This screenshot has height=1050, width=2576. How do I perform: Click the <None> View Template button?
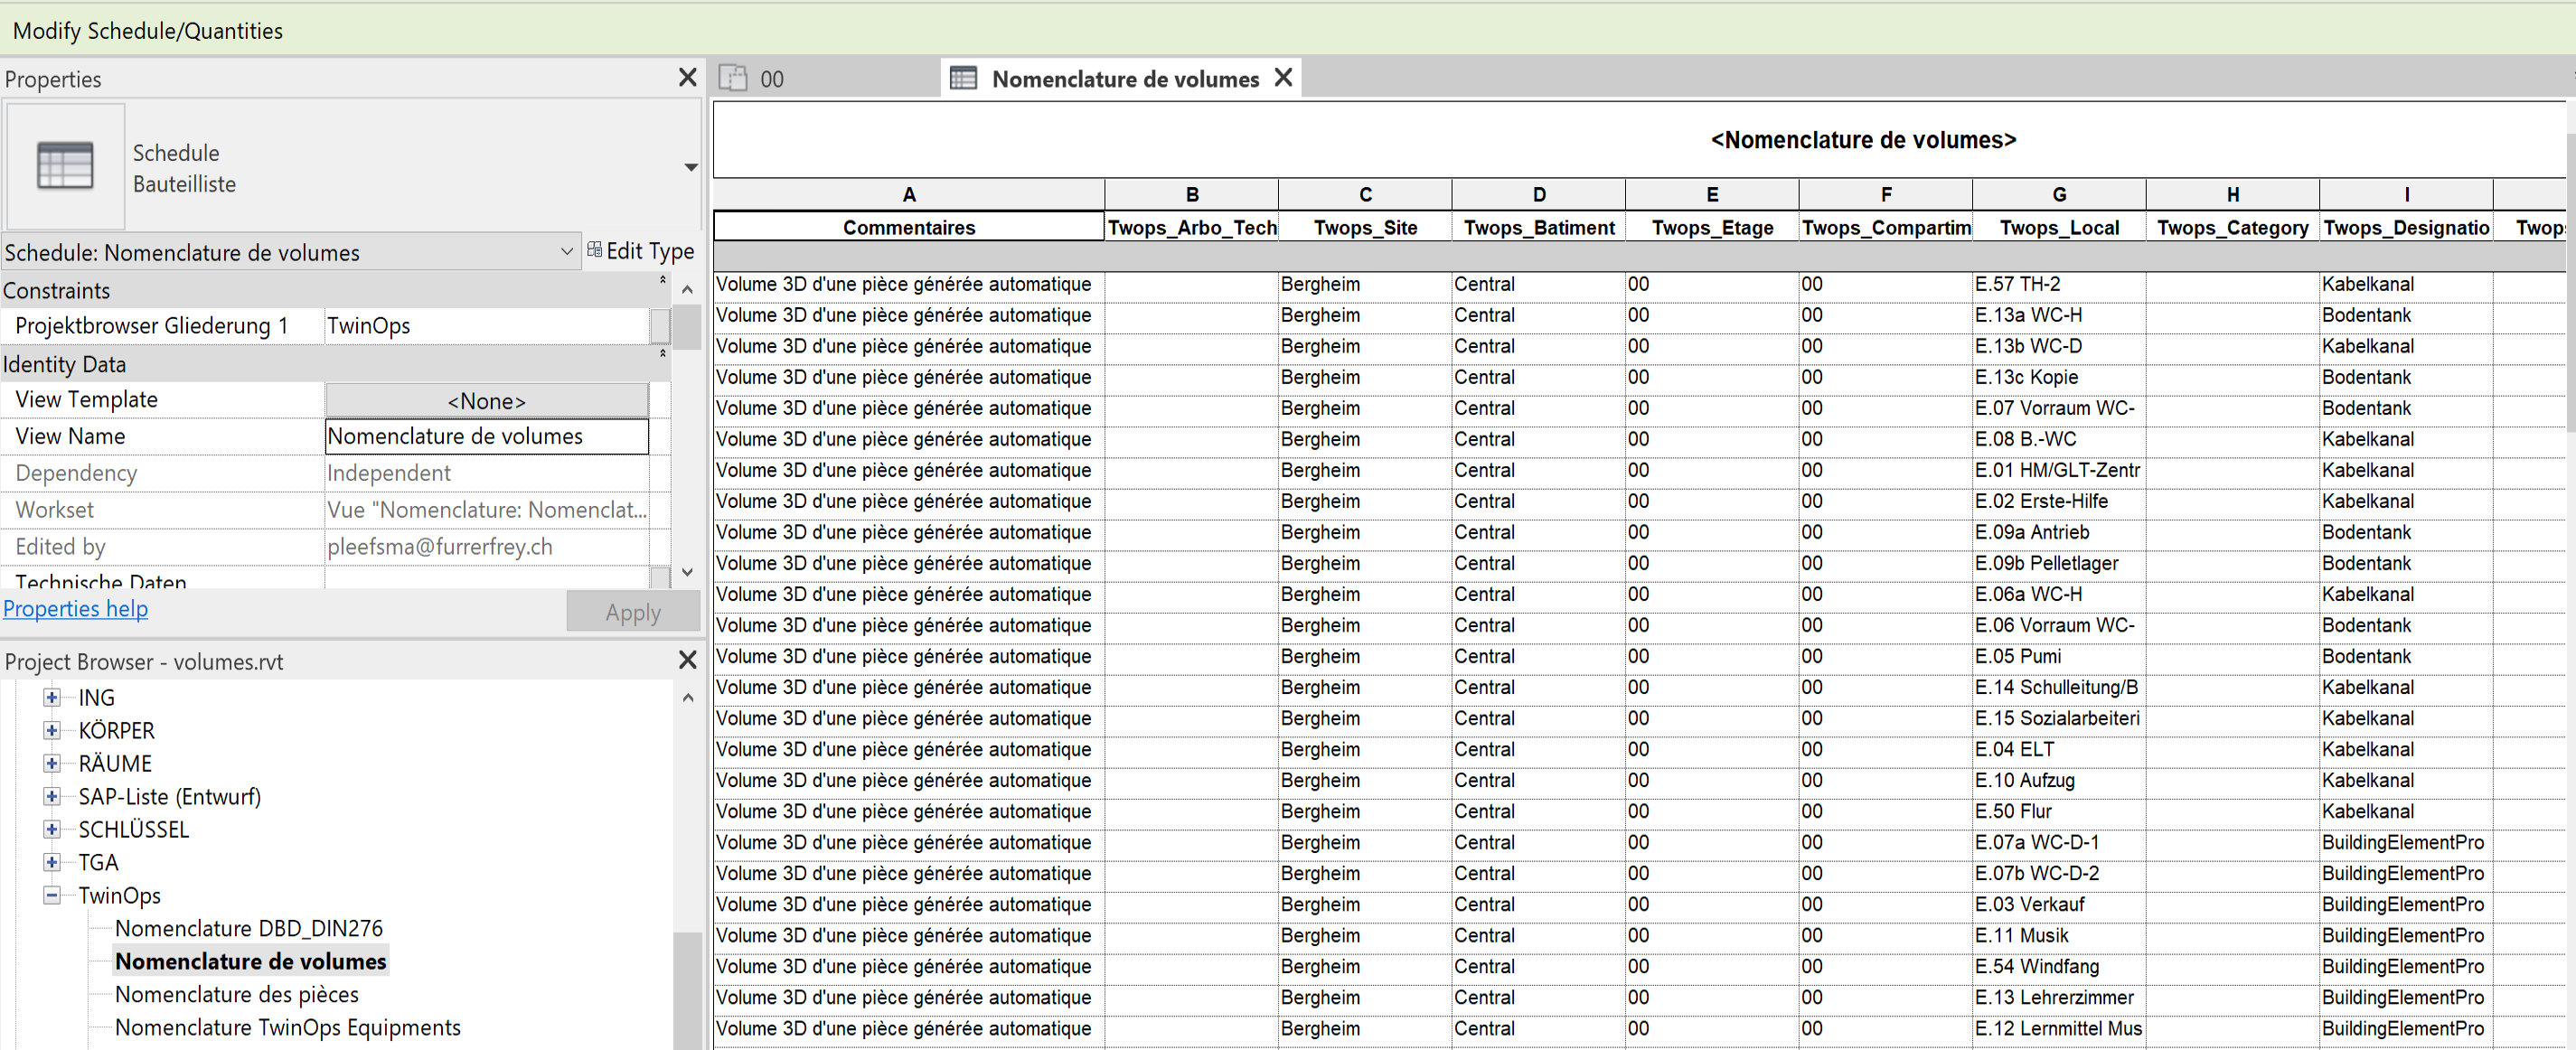point(486,400)
